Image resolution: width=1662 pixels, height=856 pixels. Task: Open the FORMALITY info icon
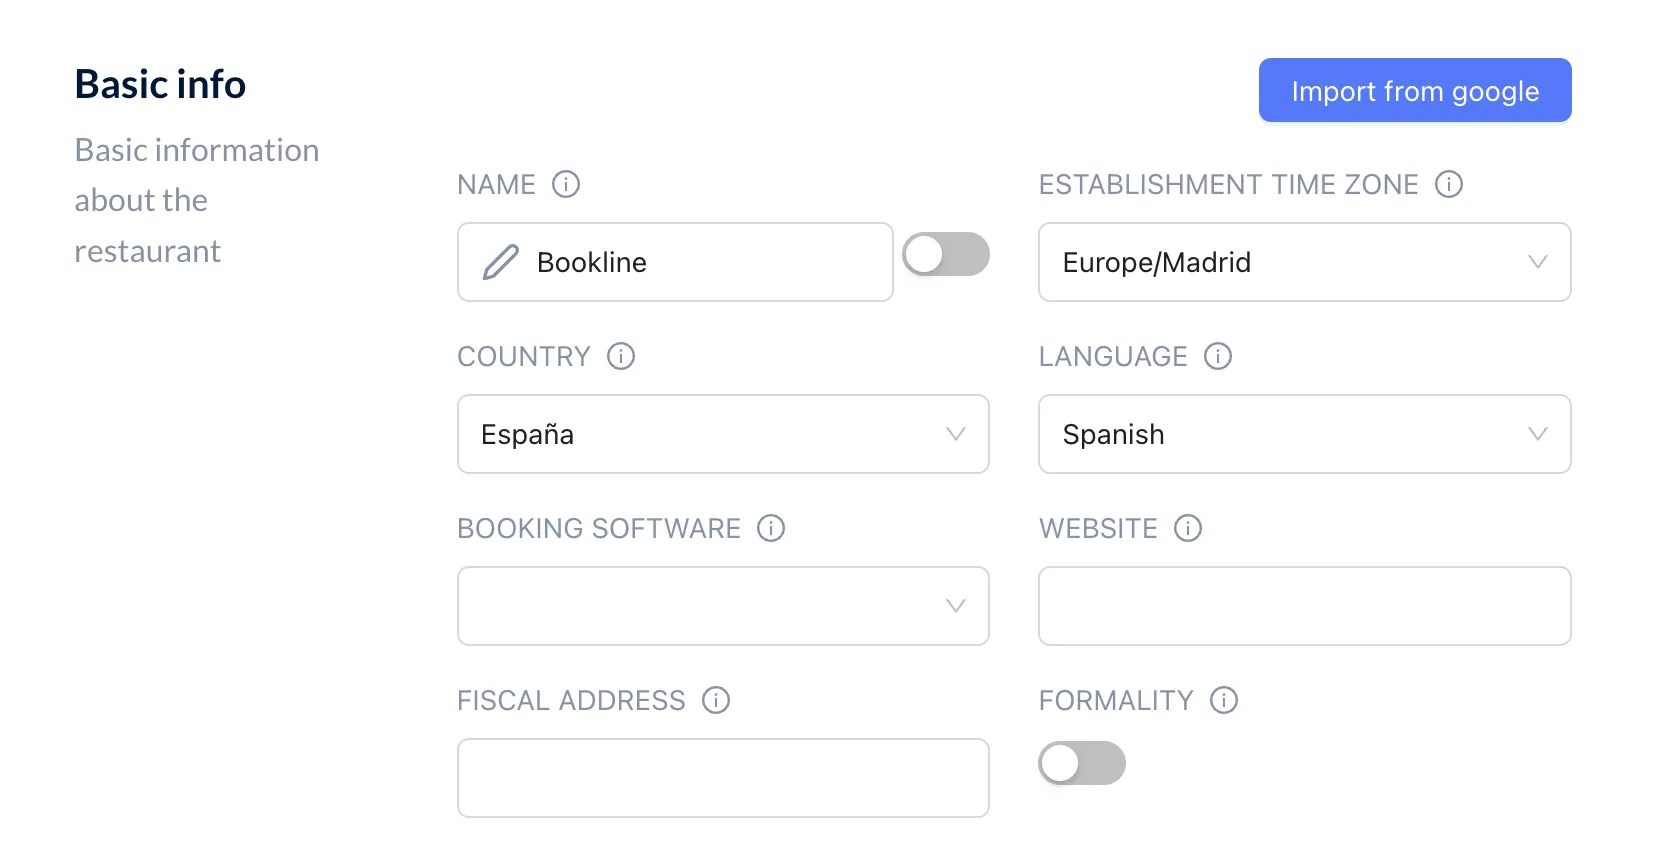(1224, 700)
